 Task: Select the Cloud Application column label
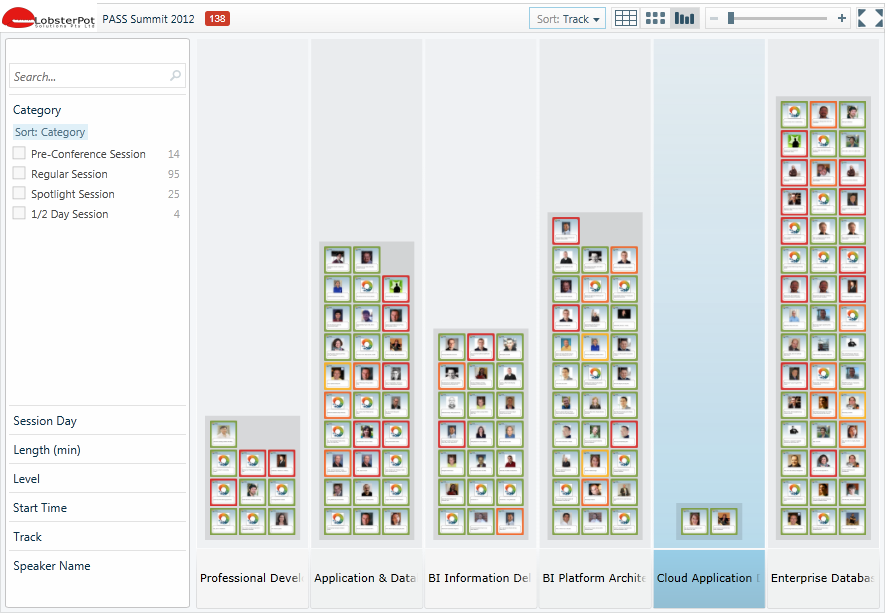(x=709, y=578)
